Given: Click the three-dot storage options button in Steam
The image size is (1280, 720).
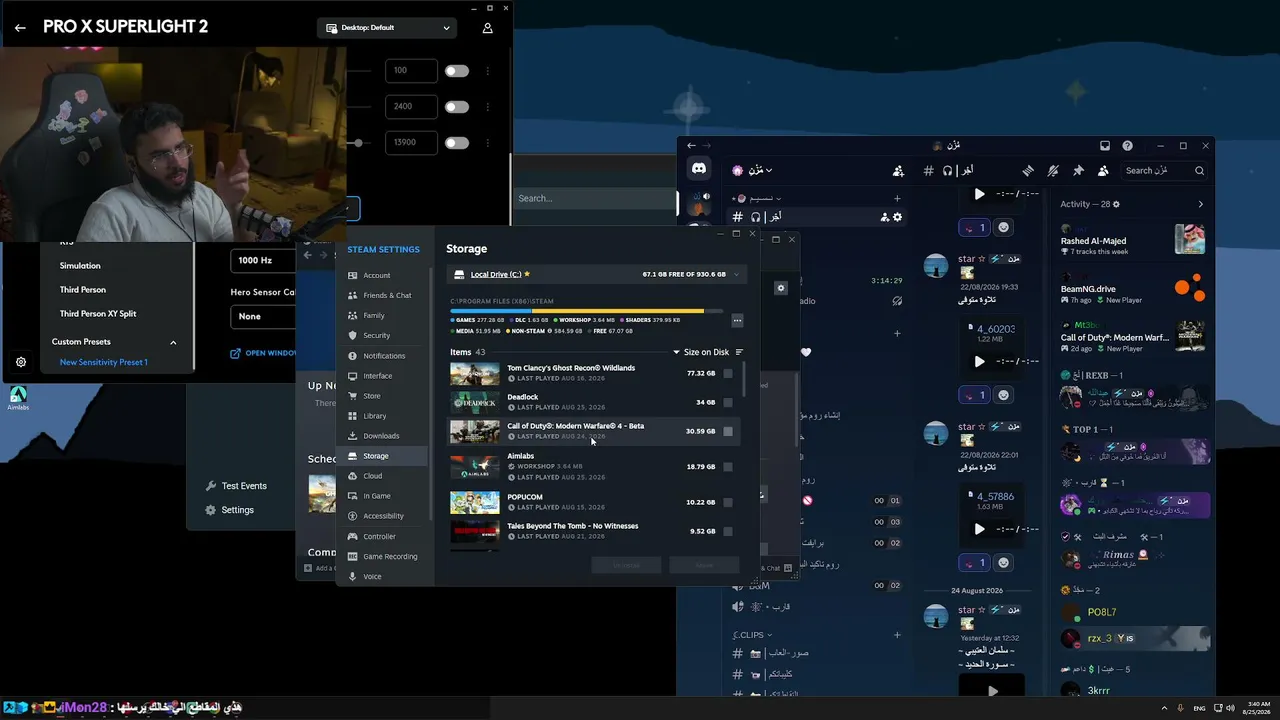Looking at the screenshot, I should click(737, 321).
